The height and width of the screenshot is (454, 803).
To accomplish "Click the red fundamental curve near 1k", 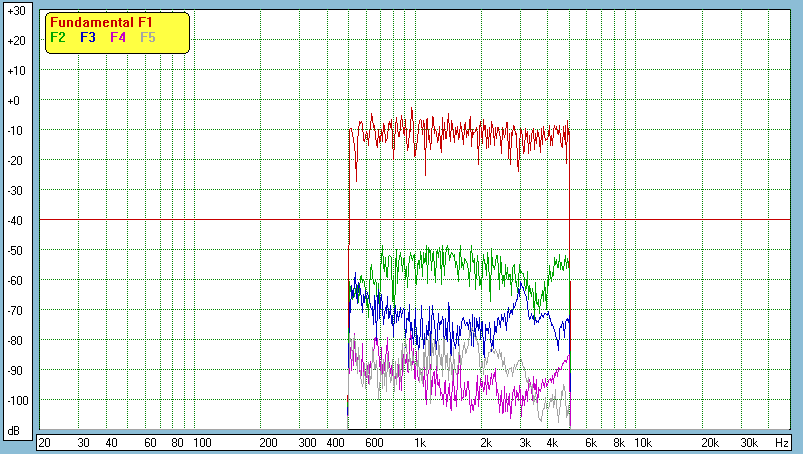I will pyautogui.click(x=421, y=129).
